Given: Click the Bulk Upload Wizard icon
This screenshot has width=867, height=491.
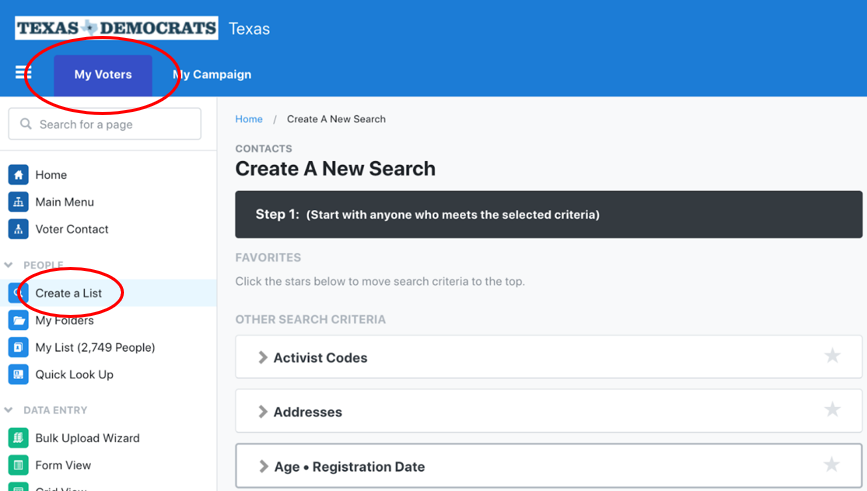Looking at the screenshot, I should click(x=18, y=438).
